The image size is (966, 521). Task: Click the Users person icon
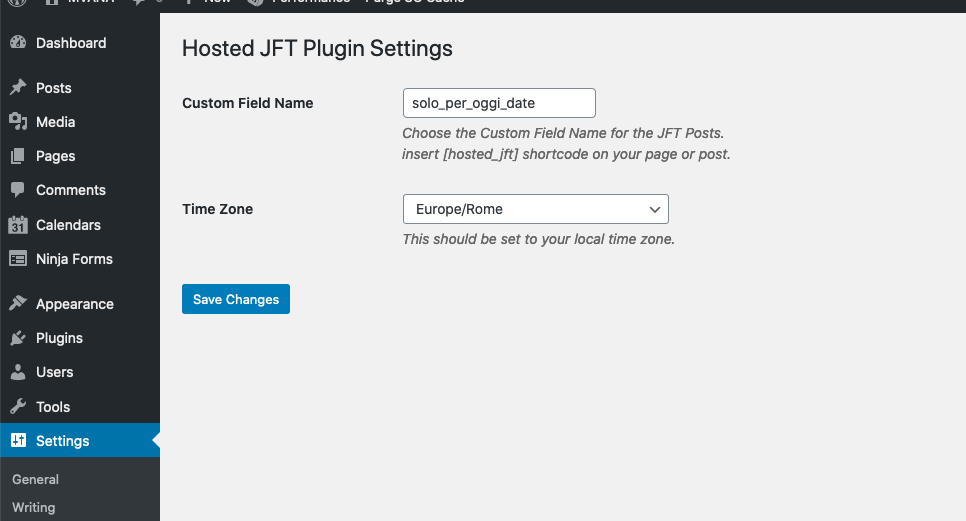click(18, 372)
